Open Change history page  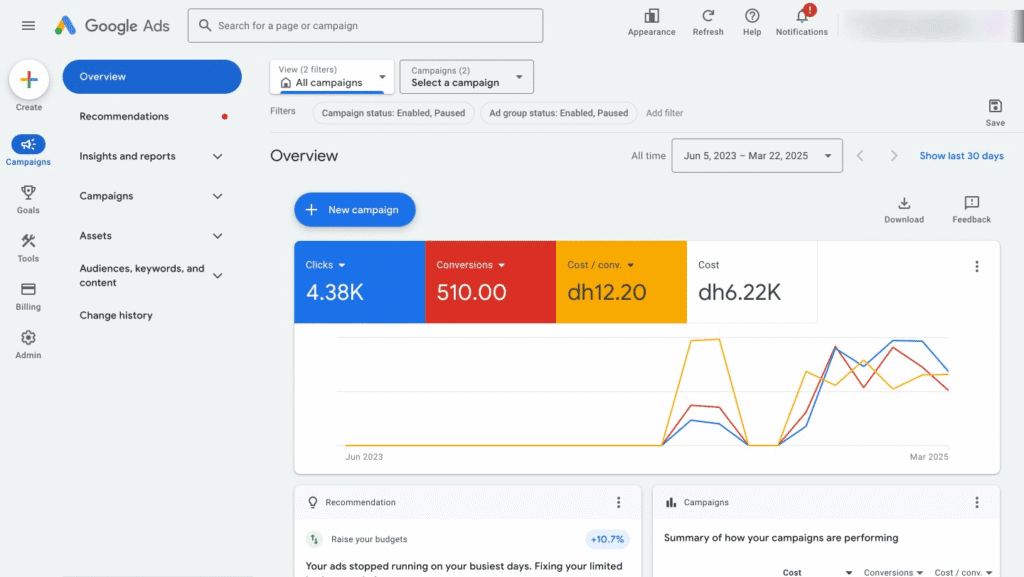(116, 315)
